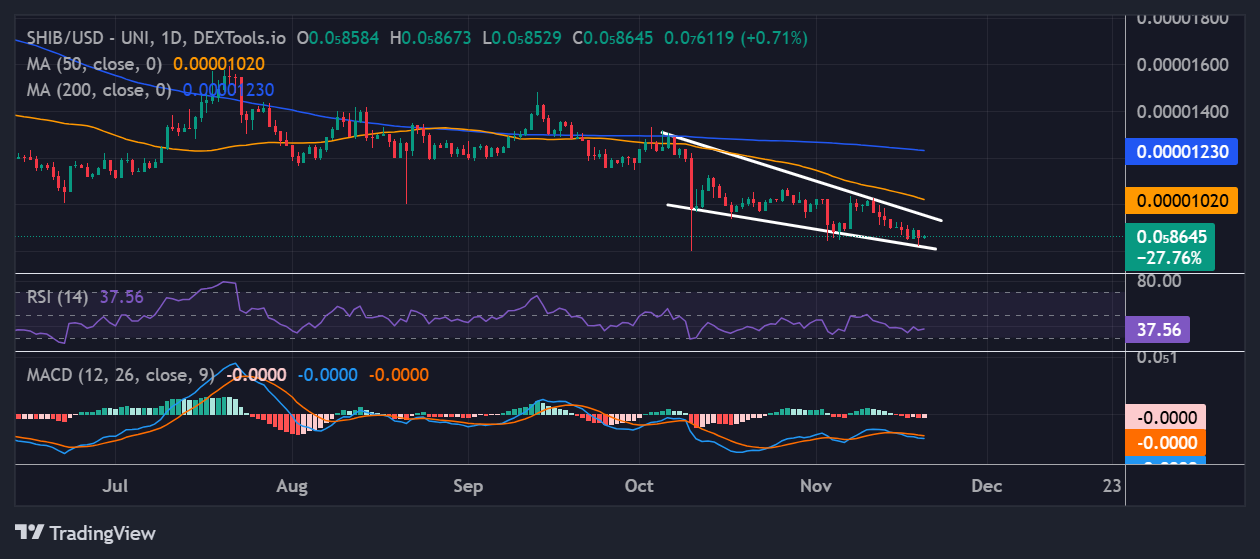Click the Jul label on time axis
This screenshot has height=559, width=1260.
pyautogui.click(x=116, y=486)
